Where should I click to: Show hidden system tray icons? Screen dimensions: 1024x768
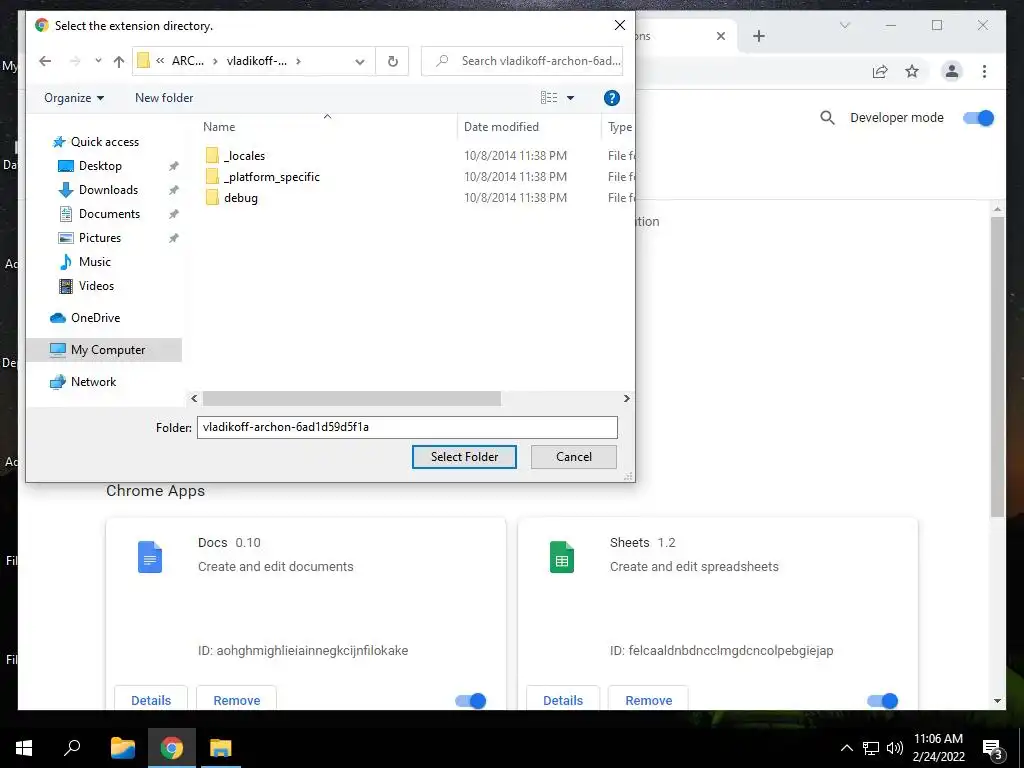tap(846, 748)
